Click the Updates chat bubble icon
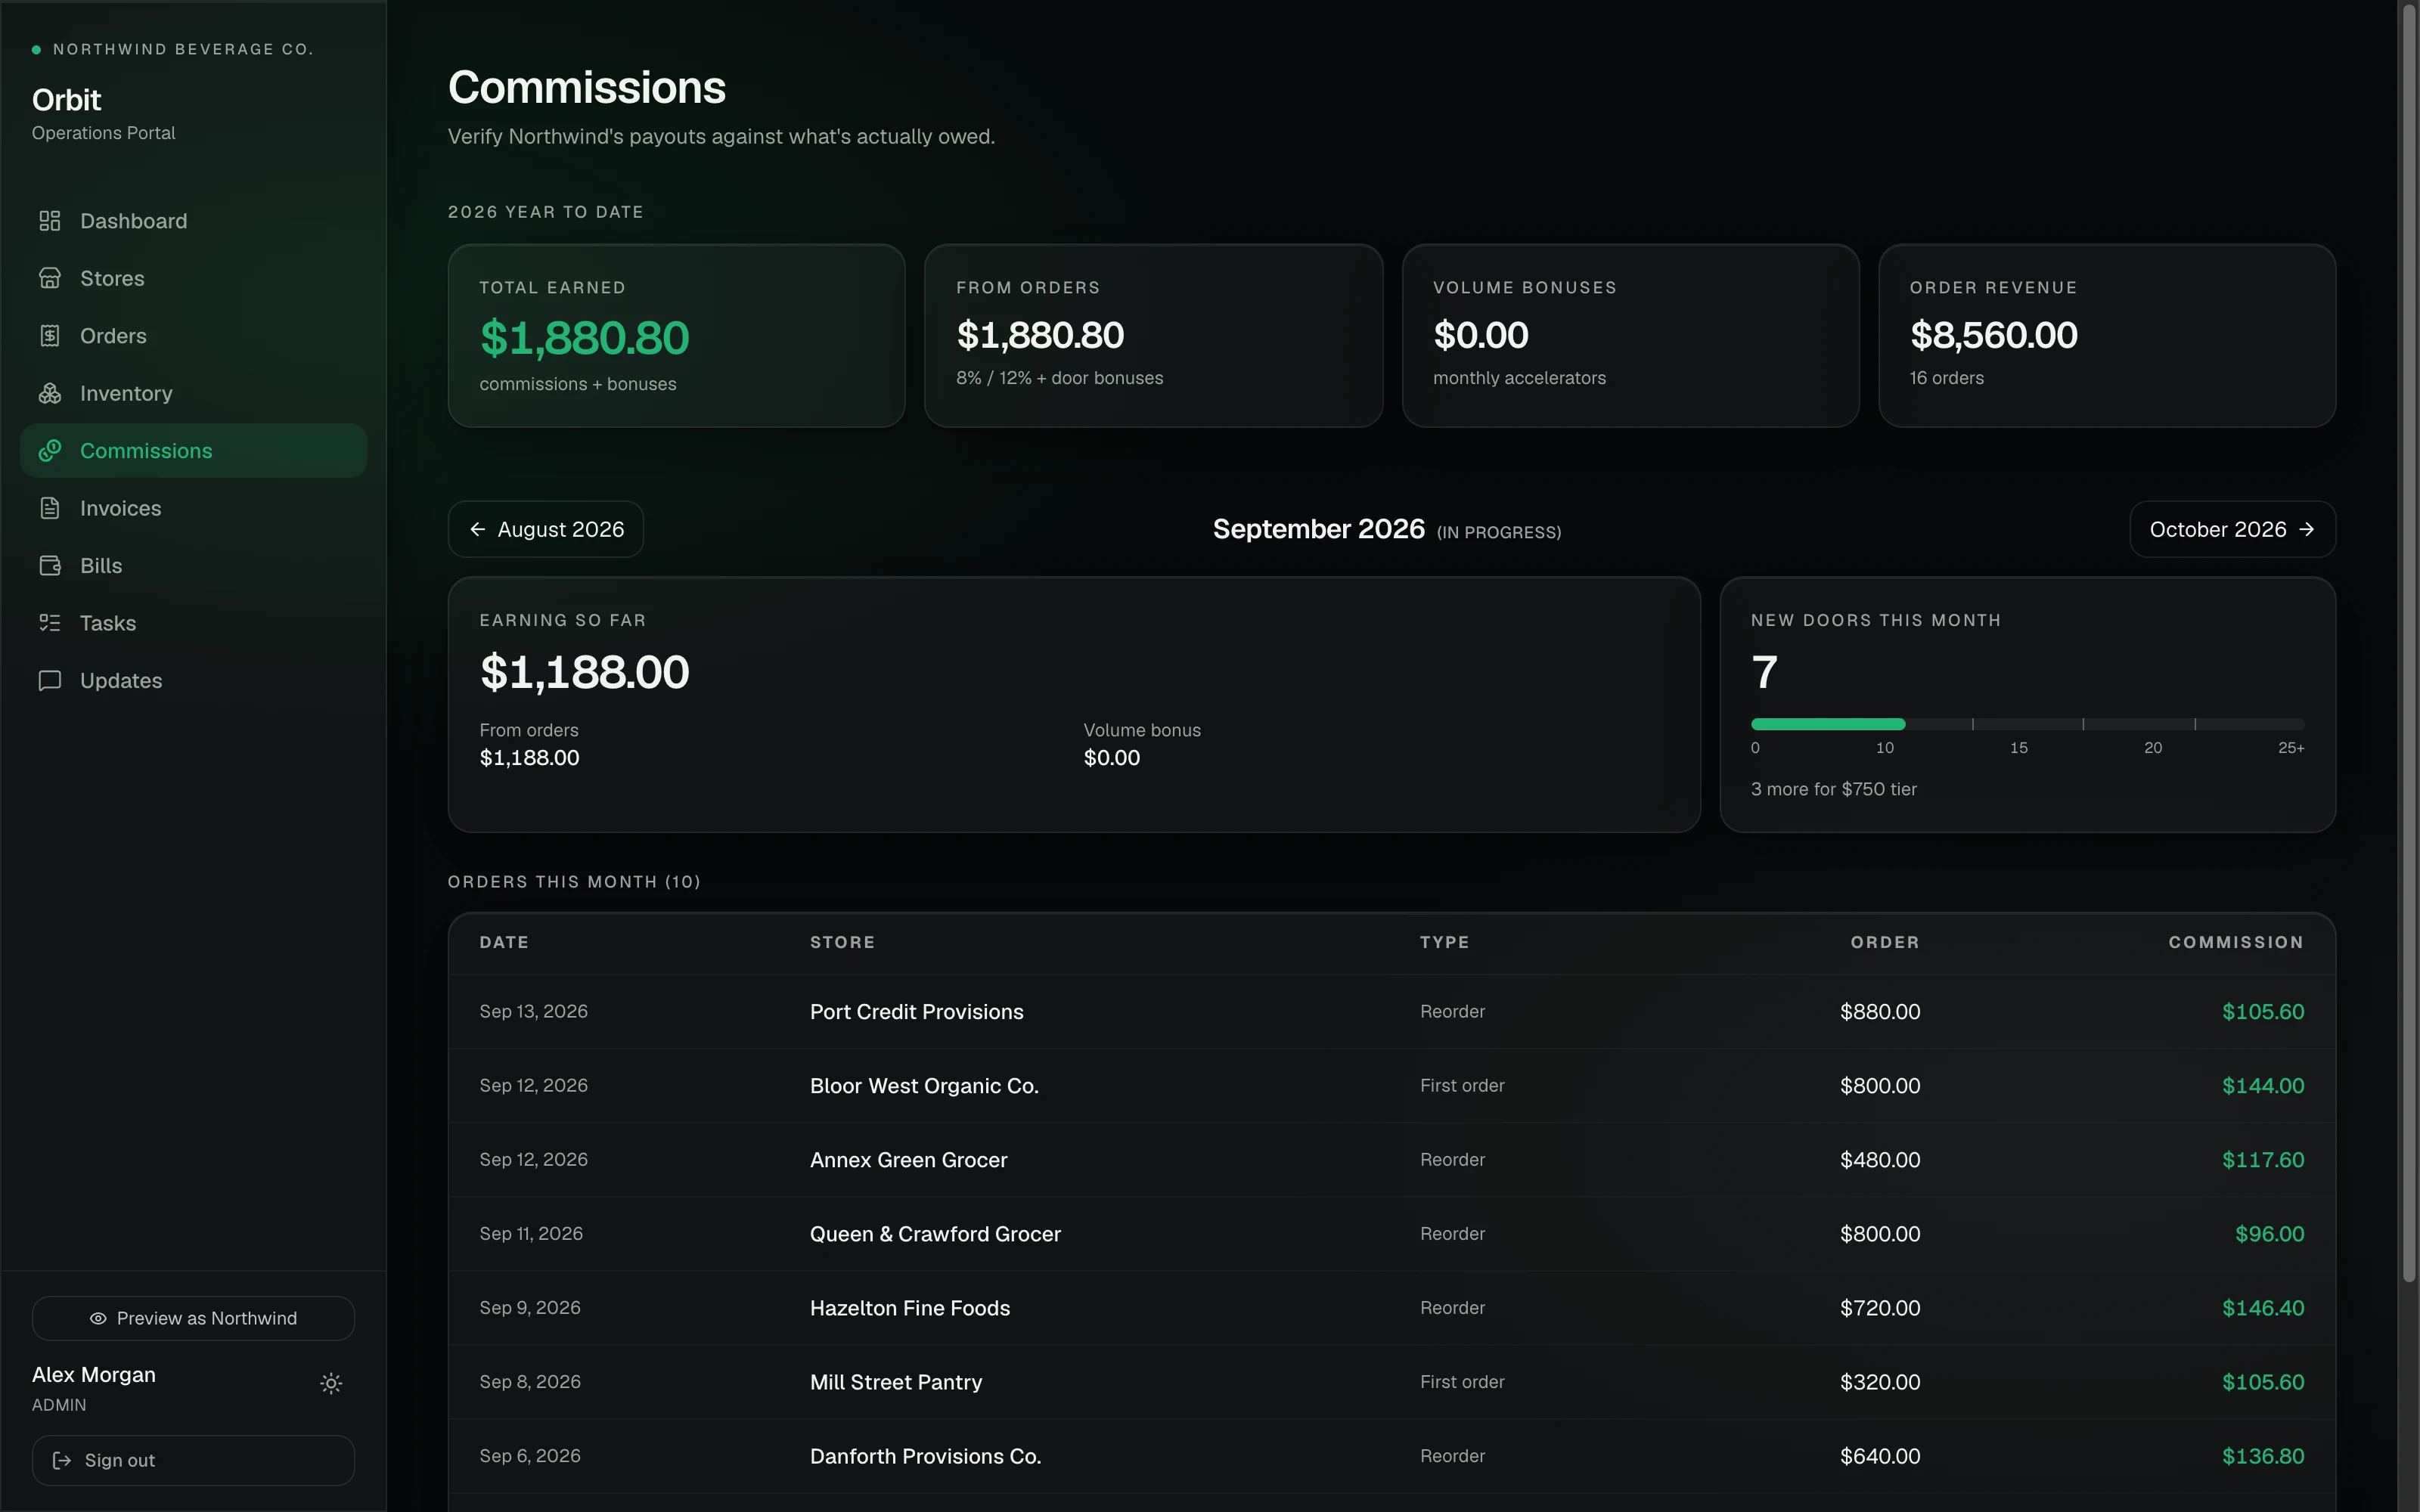 [x=50, y=681]
